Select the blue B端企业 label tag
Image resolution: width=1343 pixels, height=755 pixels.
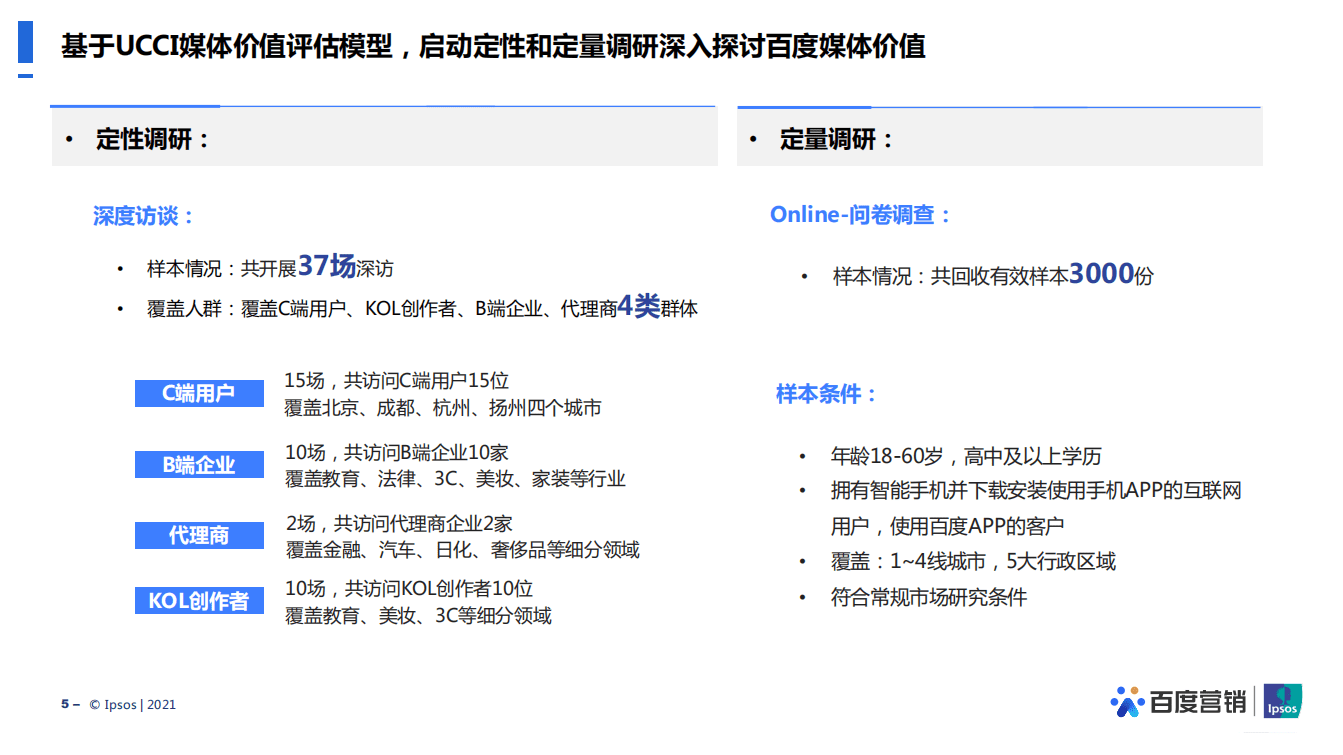click(x=198, y=464)
